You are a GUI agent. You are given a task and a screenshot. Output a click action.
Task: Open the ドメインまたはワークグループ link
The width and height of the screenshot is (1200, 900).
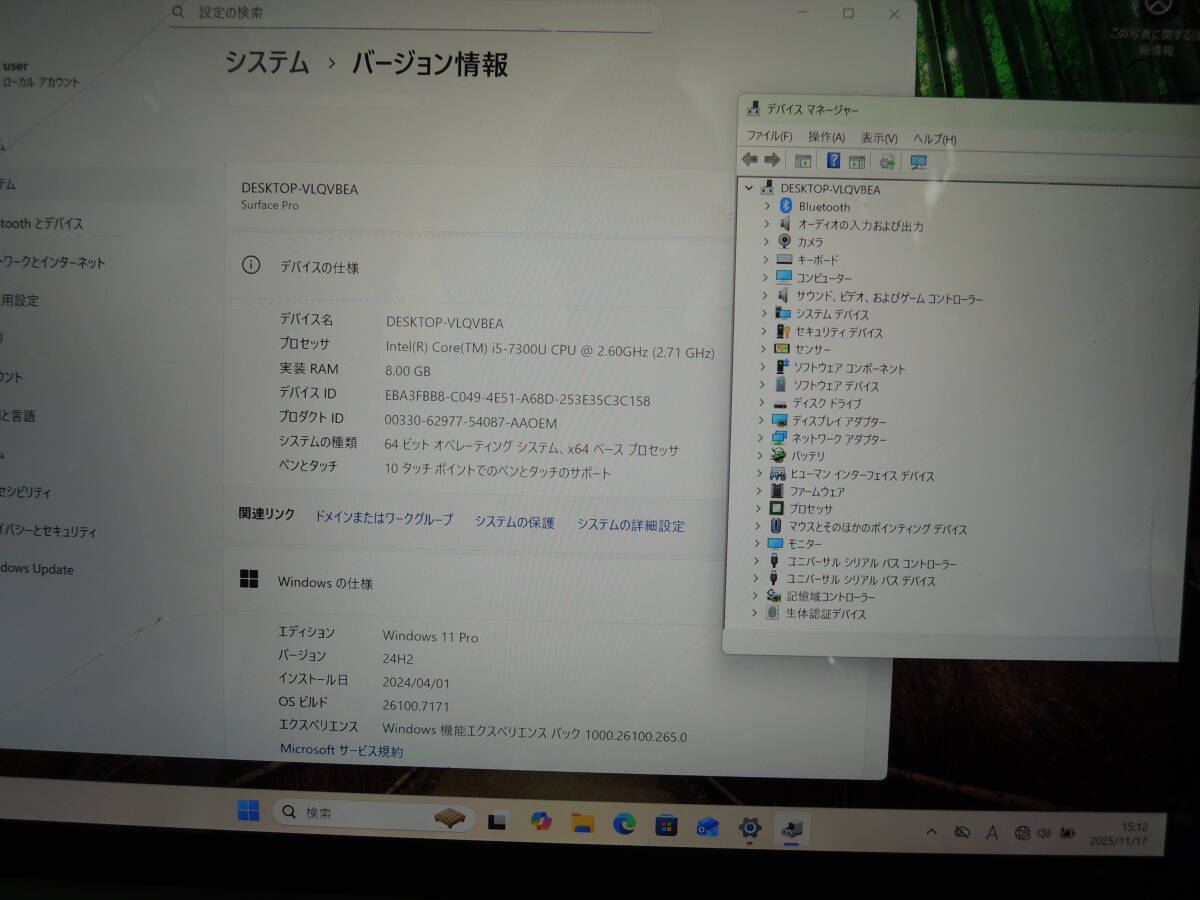(x=384, y=518)
